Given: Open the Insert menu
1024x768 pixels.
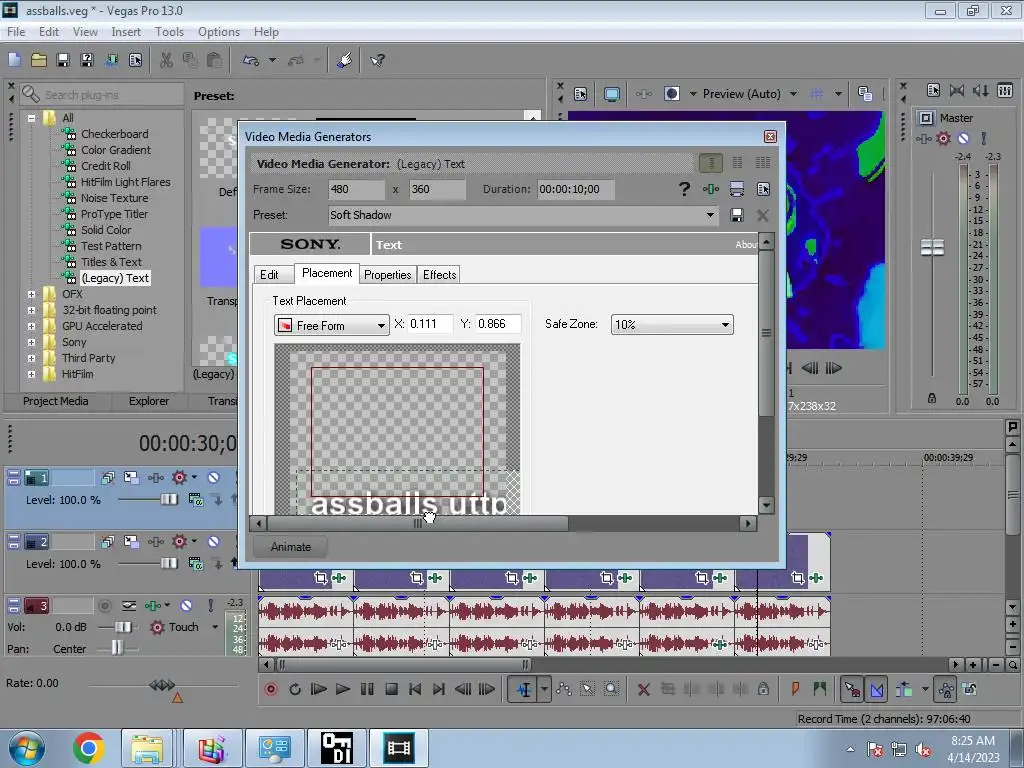Looking at the screenshot, I should point(126,32).
